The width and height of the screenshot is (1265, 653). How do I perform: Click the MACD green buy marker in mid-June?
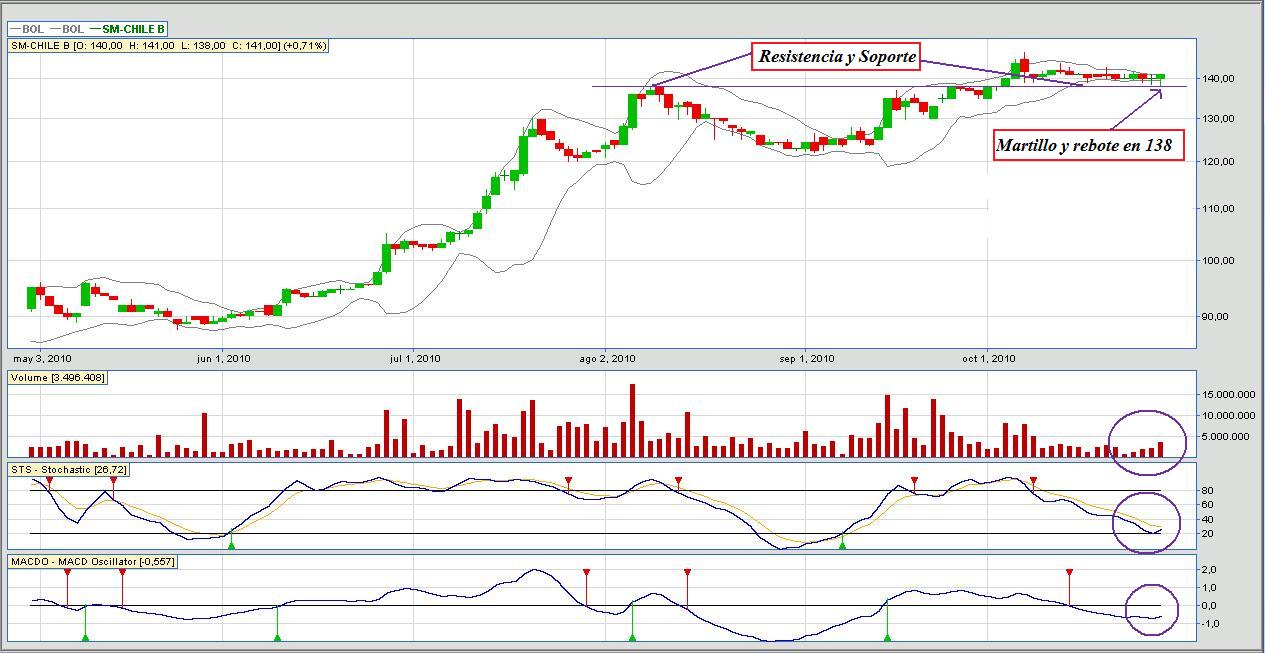click(x=277, y=636)
